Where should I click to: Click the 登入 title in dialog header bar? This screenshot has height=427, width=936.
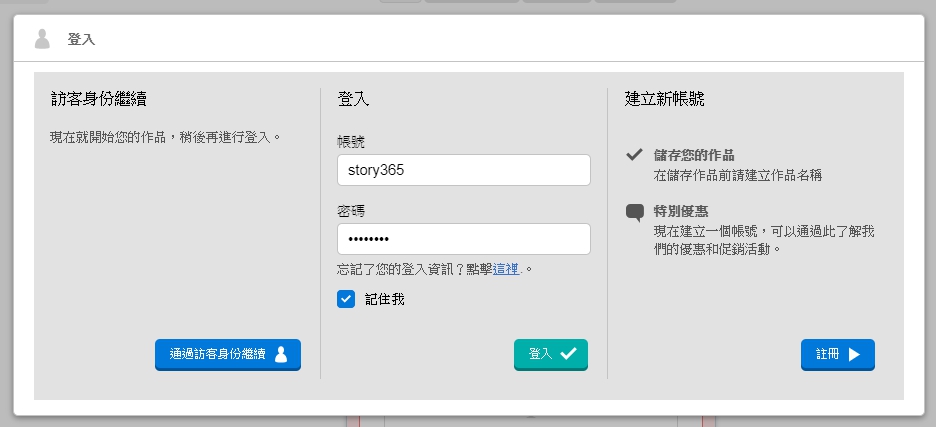coord(80,39)
